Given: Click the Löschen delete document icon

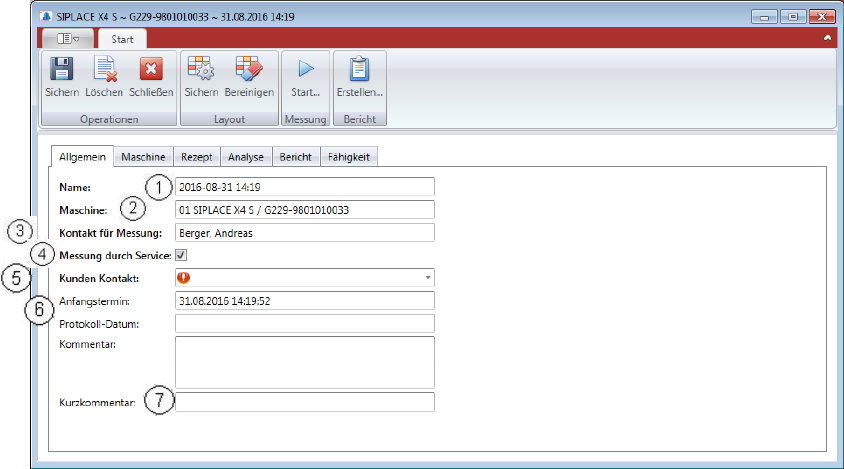Looking at the screenshot, I should [x=104, y=69].
